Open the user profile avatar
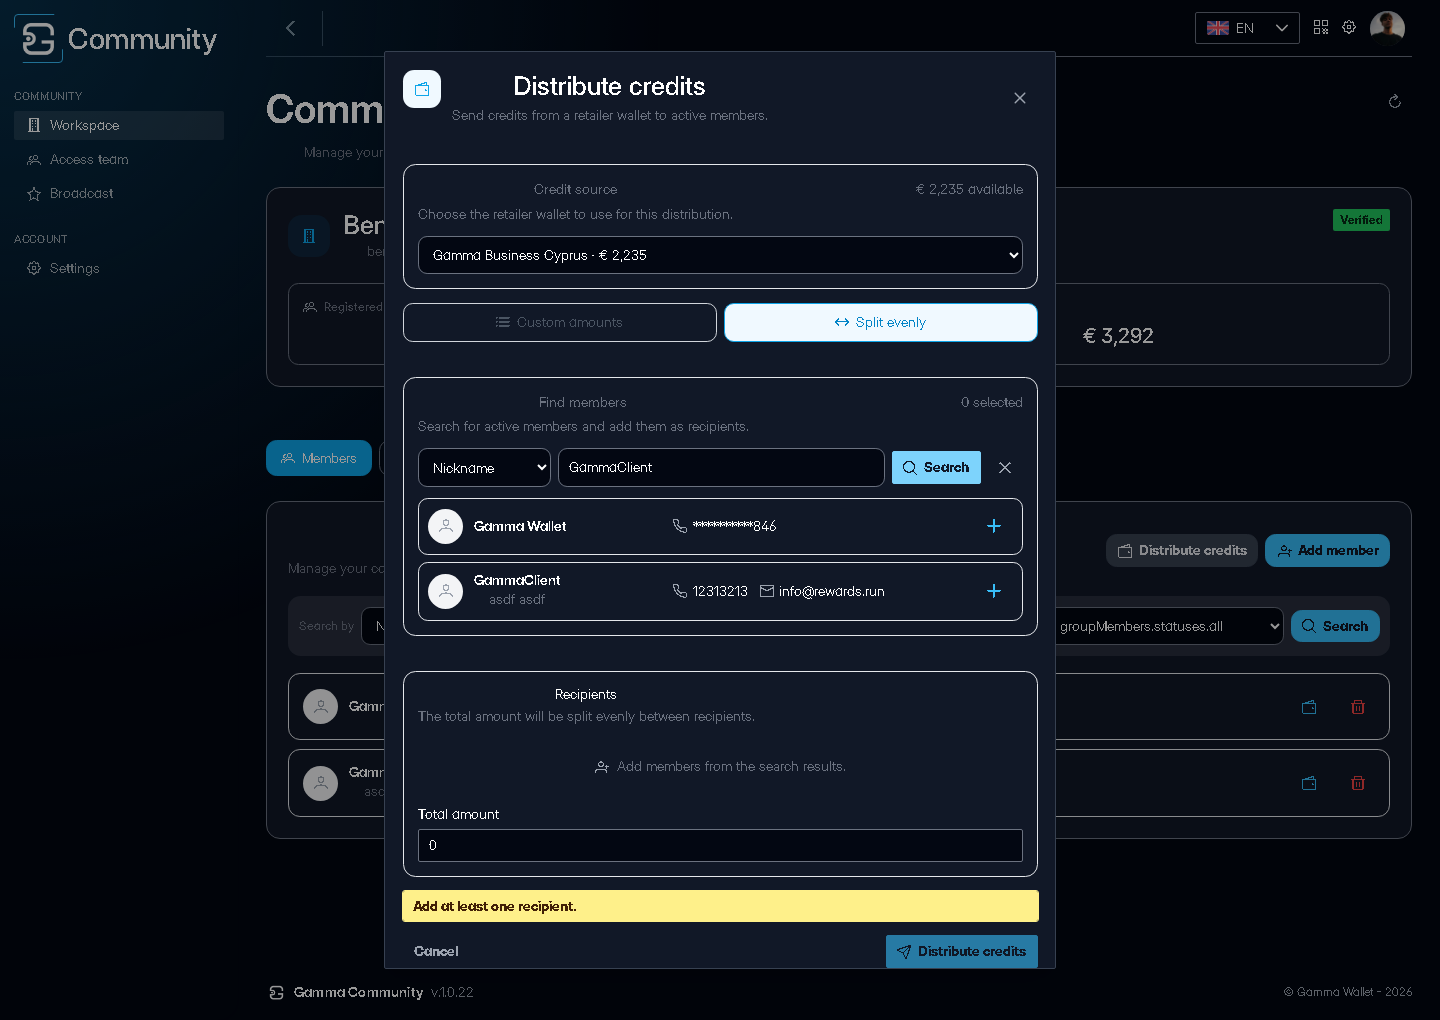Viewport: 1440px width, 1020px height. point(1387,28)
